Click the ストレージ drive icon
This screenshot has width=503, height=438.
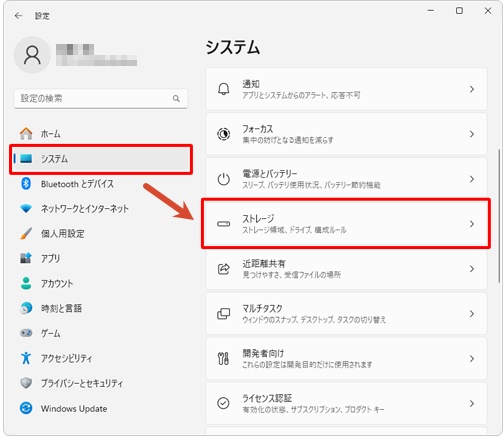pos(223,224)
